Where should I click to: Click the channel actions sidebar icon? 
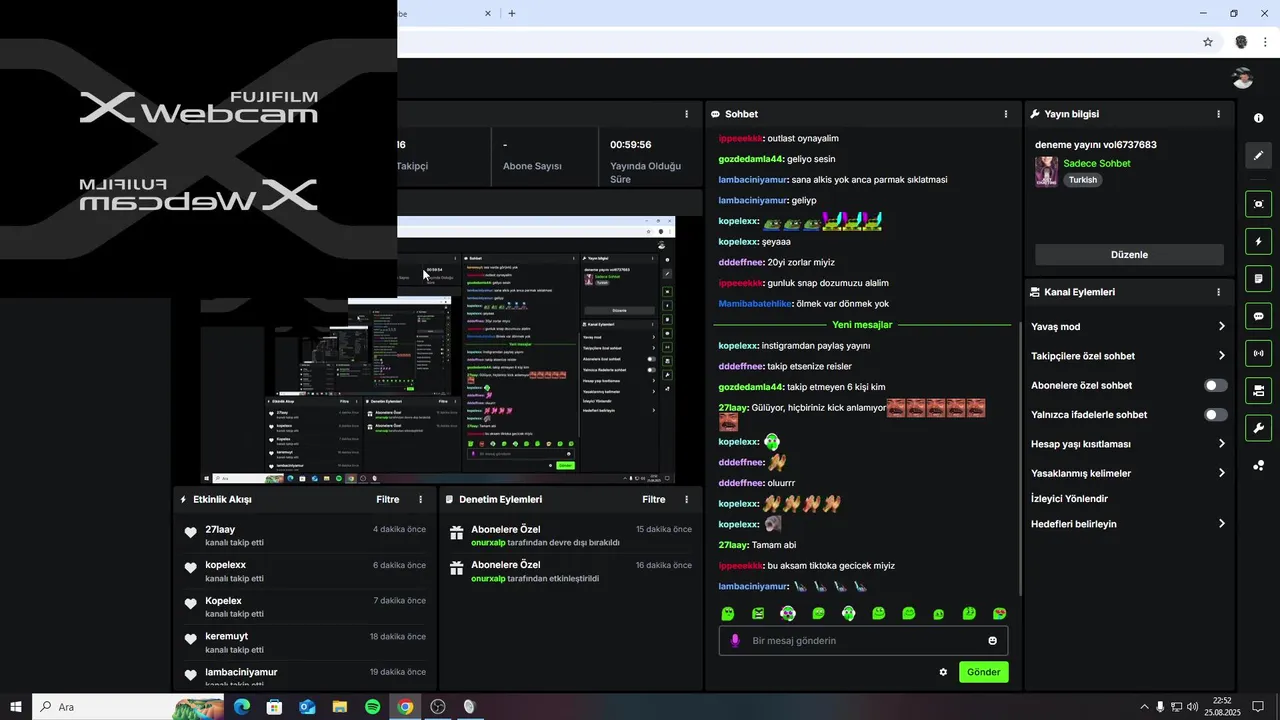pos(1258,390)
